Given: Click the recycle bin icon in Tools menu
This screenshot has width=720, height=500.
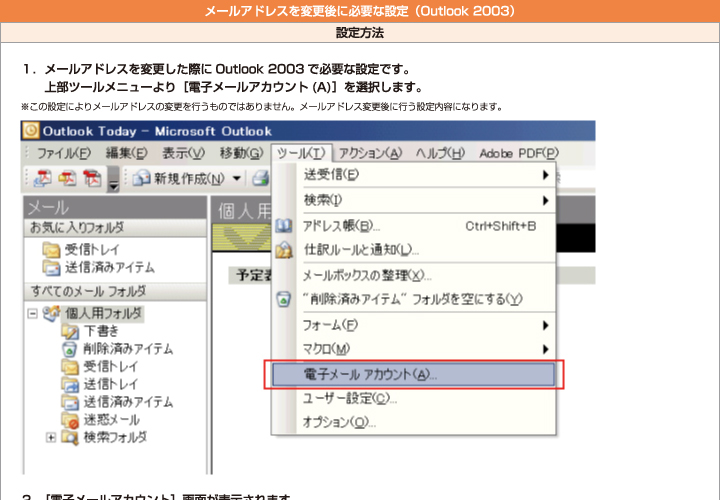Looking at the screenshot, I should (x=284, y=299).
